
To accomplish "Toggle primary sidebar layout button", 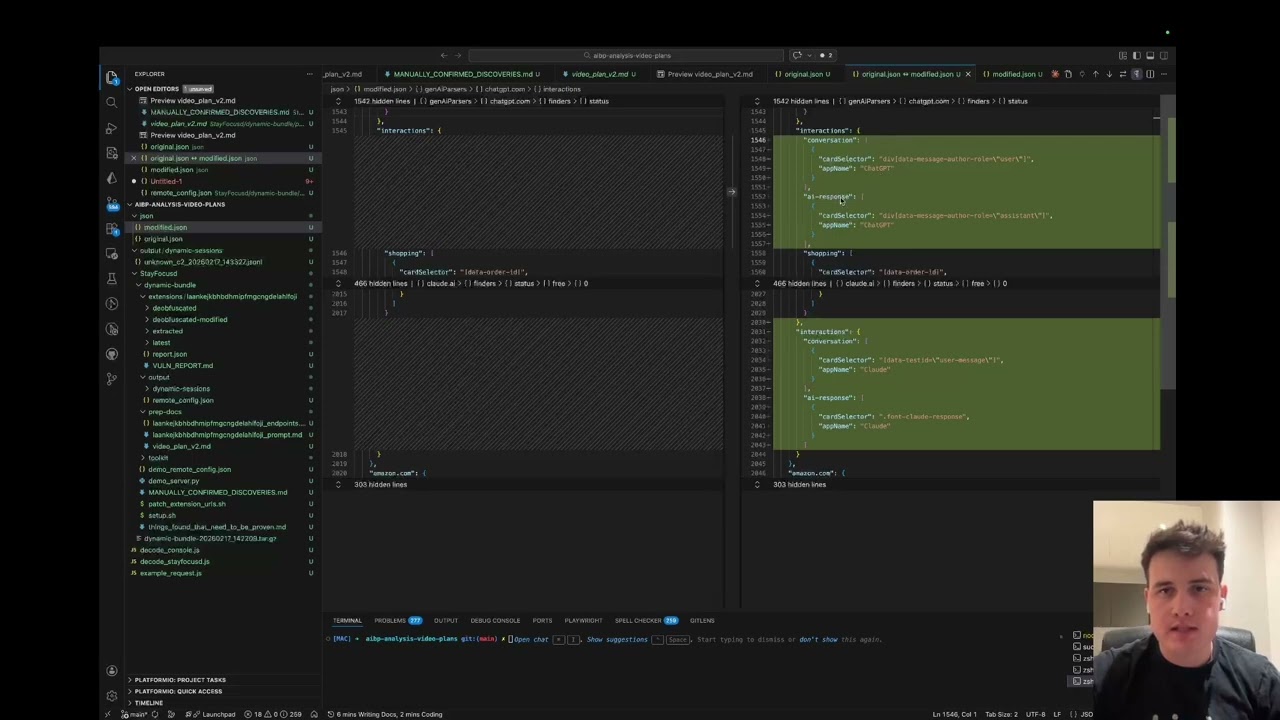I will click(x=1137, y=55).
